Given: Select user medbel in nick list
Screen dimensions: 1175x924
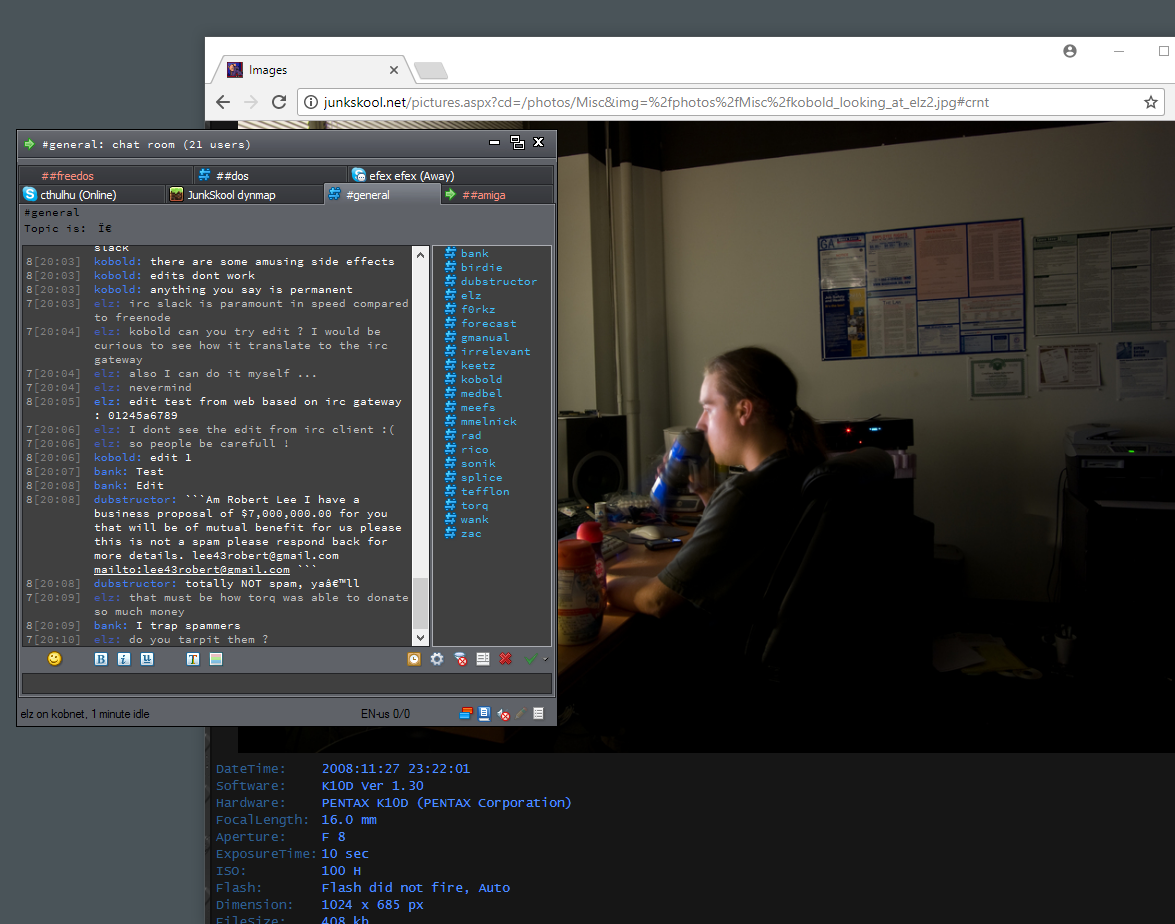Looking at the screenshot, I should [x=482, y=393].
